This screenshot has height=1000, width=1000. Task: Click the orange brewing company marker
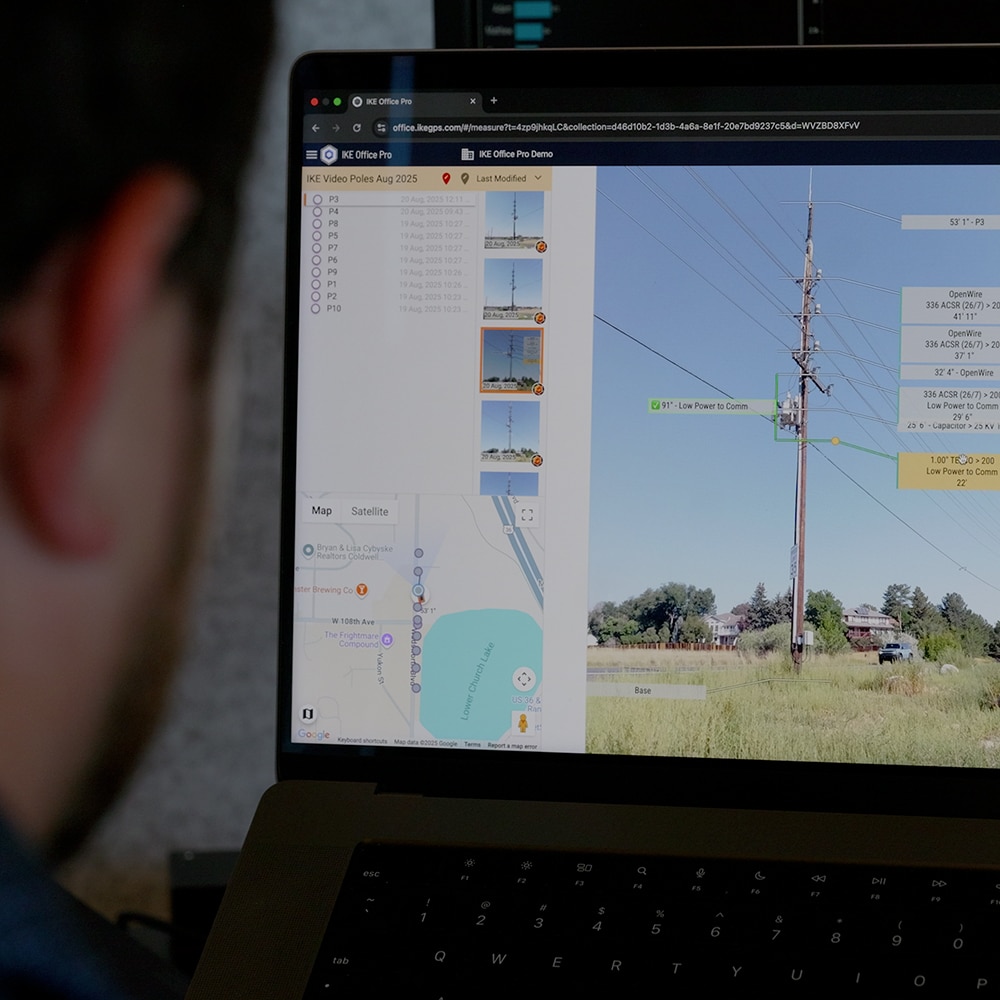[x=362, y=590]
